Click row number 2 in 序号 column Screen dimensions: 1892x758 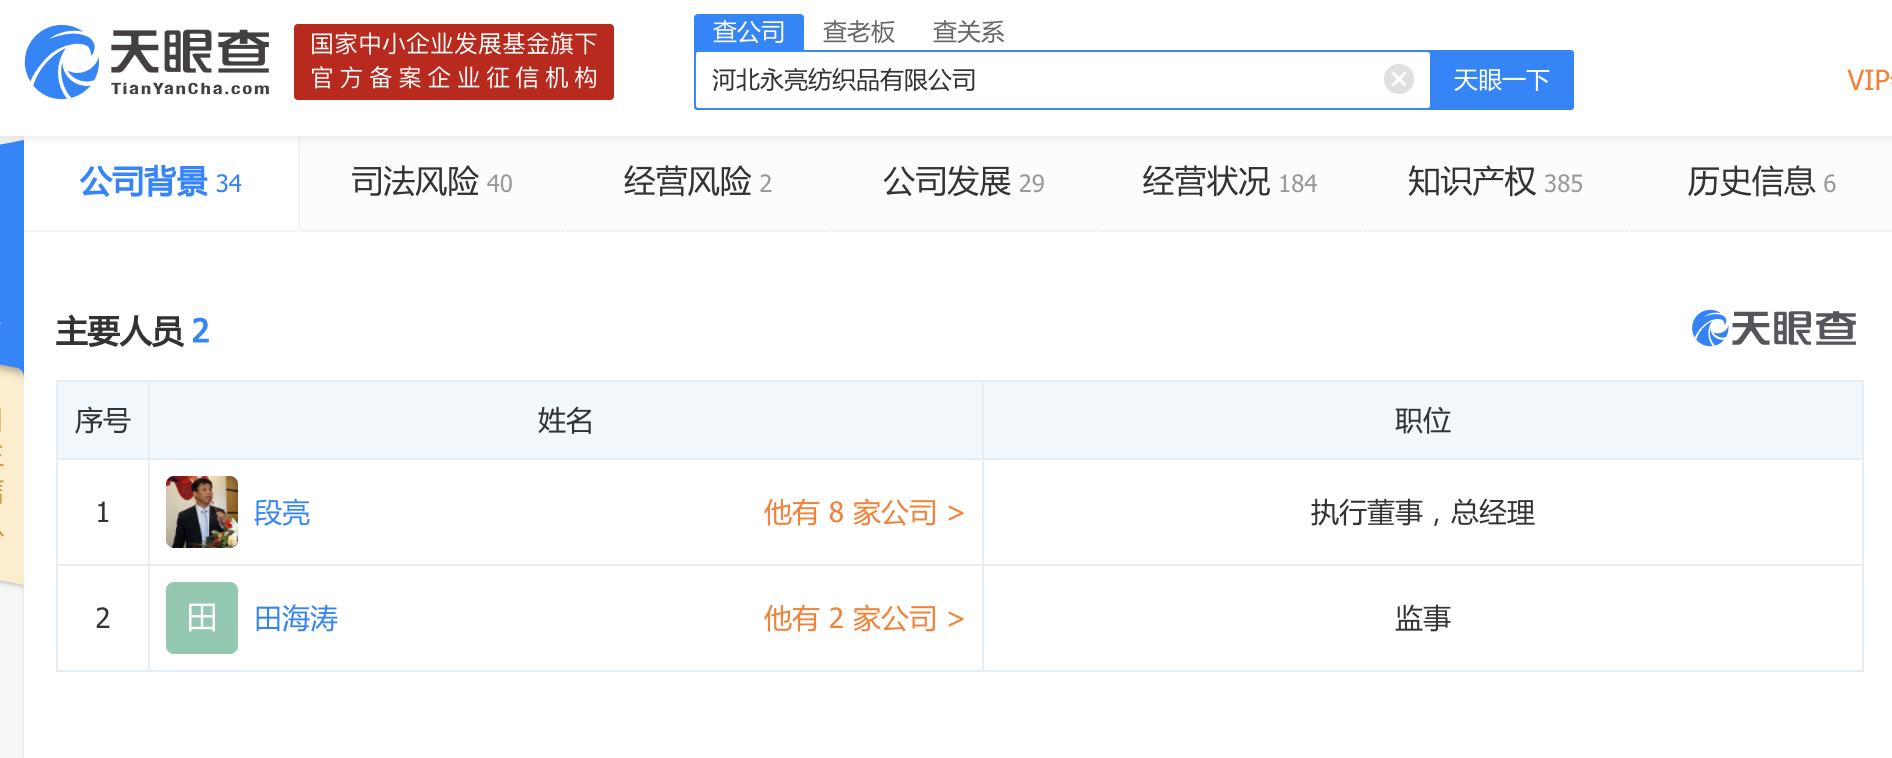pyautogui.click(x=103, y=619)
